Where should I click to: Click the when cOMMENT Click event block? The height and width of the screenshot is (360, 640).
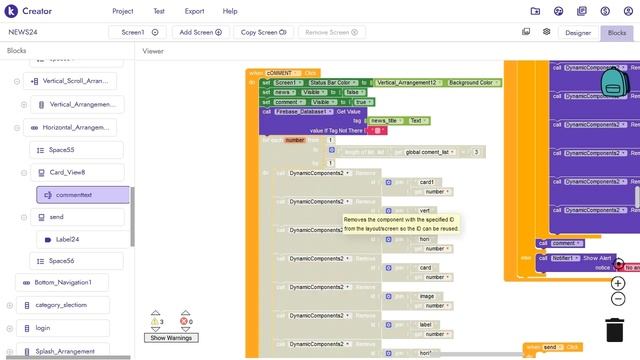[283, 73]
